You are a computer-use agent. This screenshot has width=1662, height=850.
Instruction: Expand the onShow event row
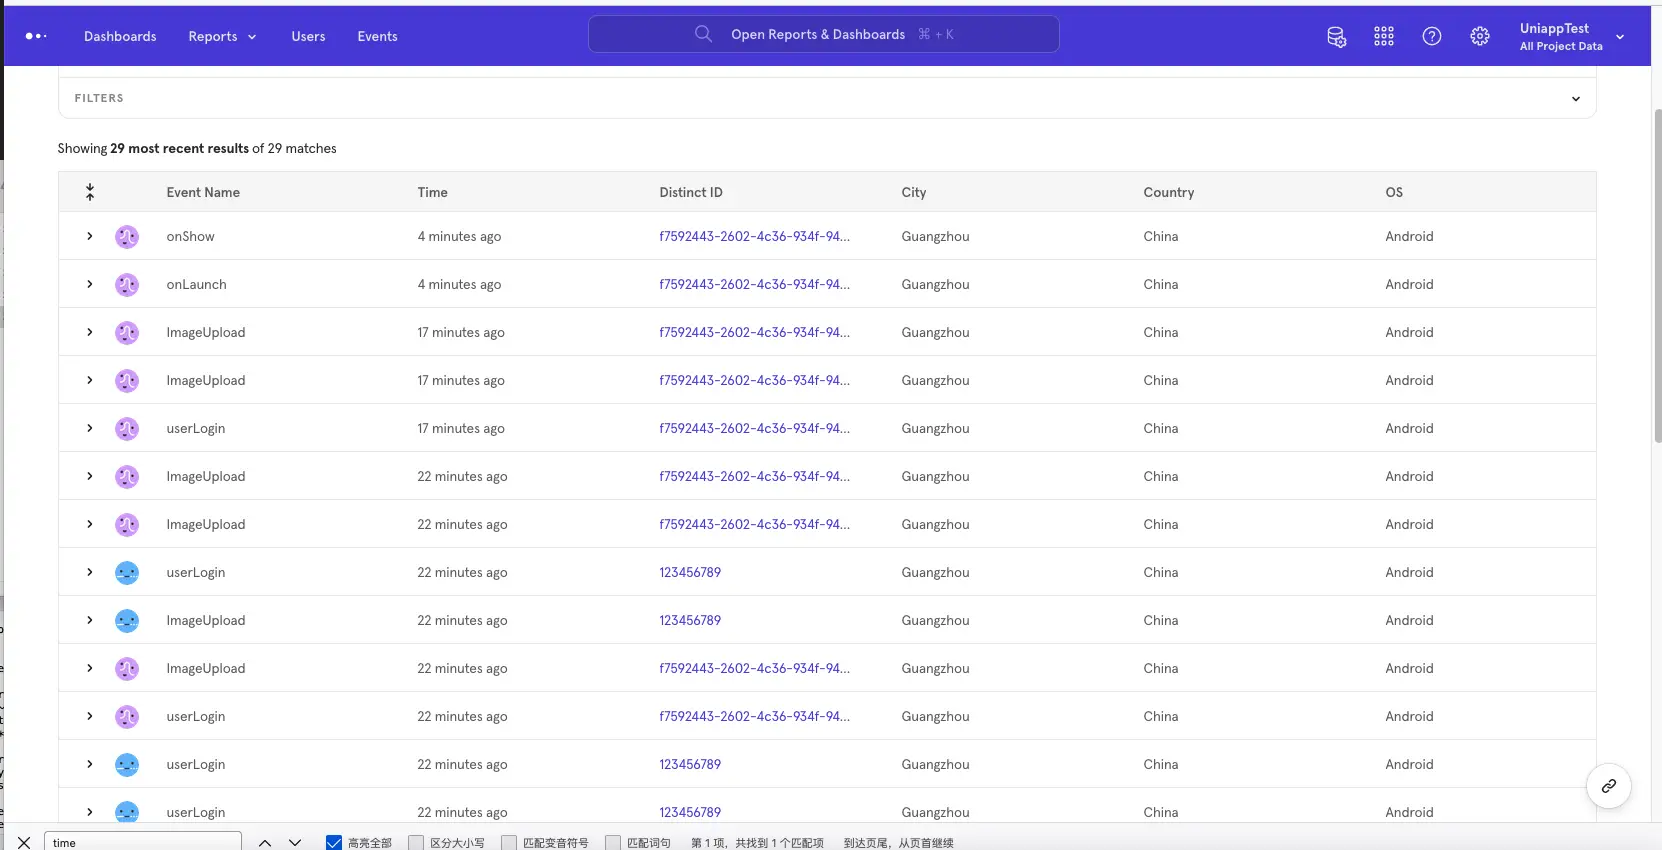pyautogui.click(x=90, y=236)
